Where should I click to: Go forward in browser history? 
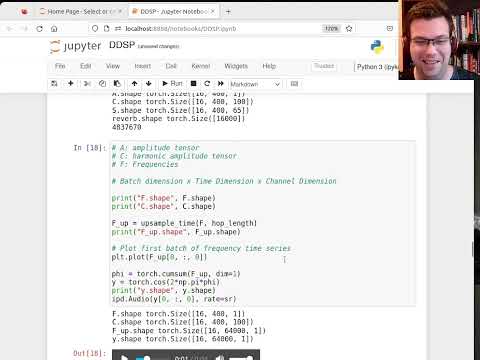pos(24,29)
